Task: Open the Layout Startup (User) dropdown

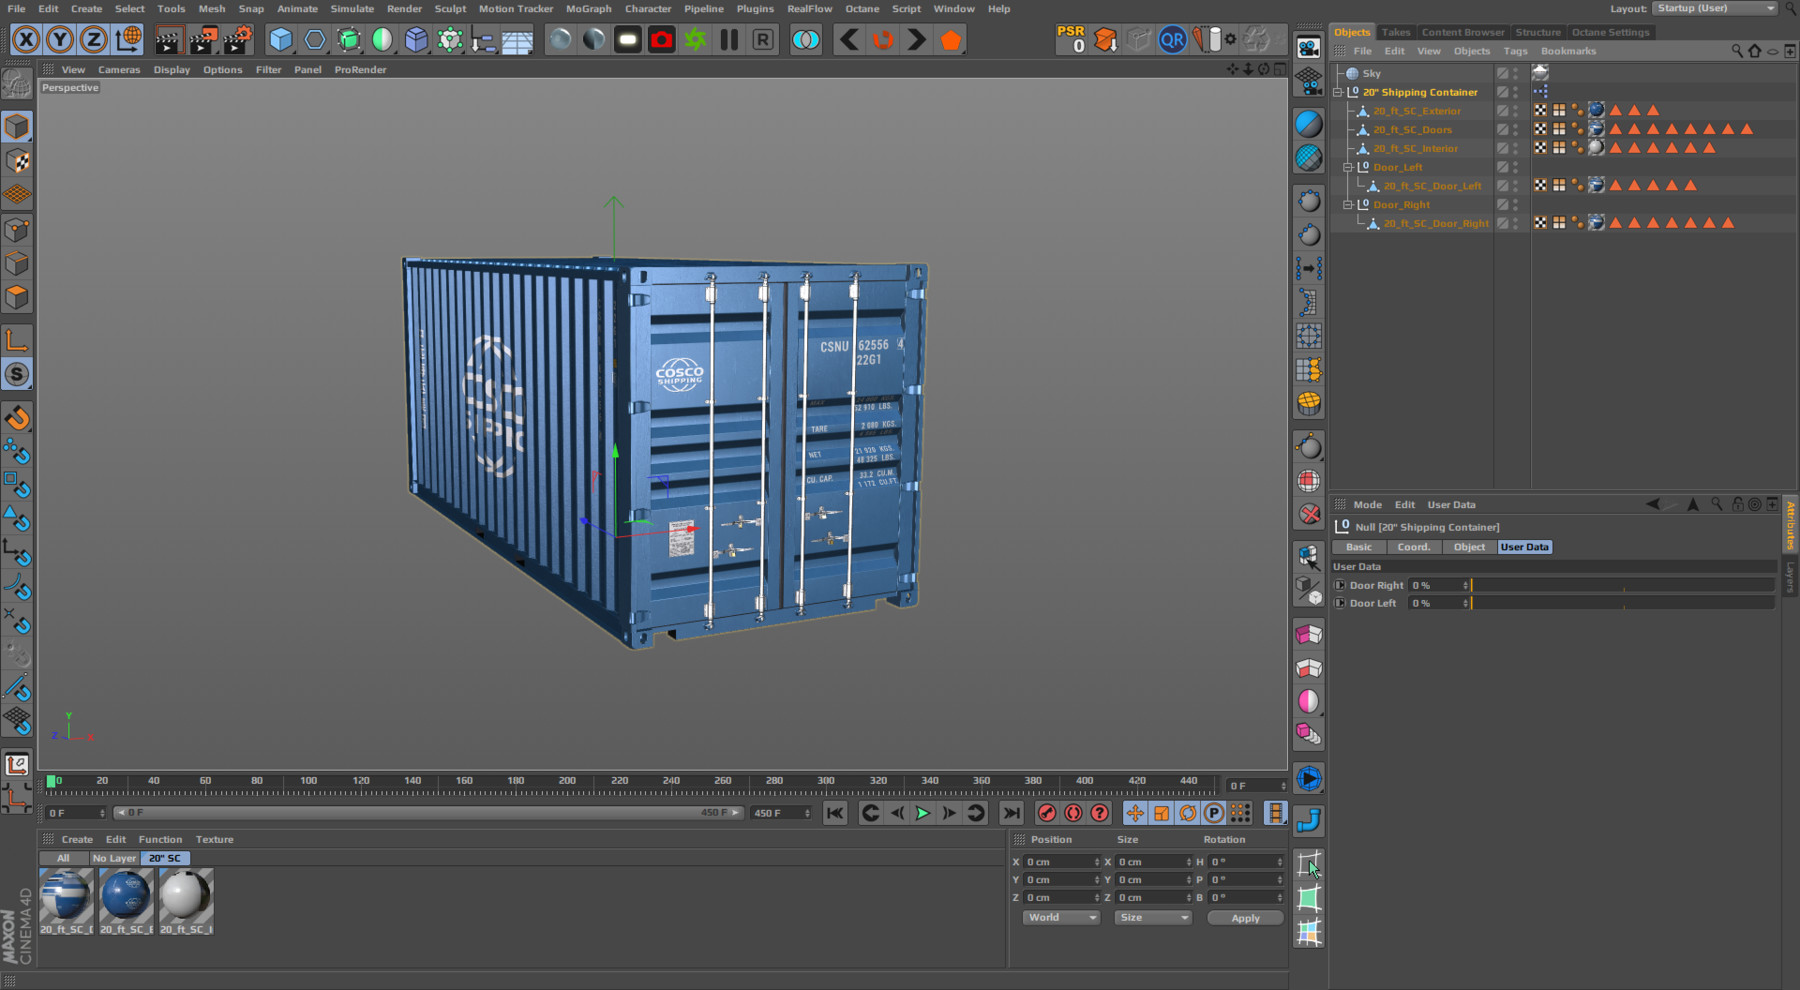Action: [1715, 8]
